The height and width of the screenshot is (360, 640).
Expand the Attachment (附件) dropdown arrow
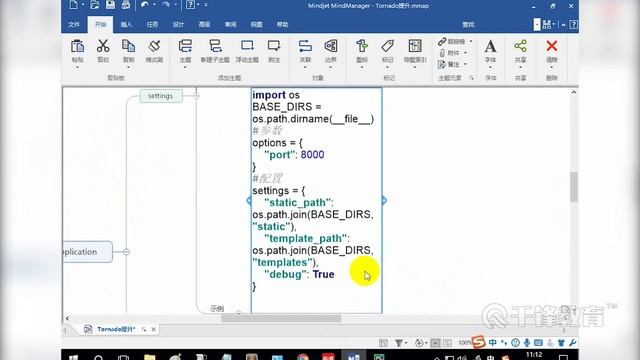point(465,53)
